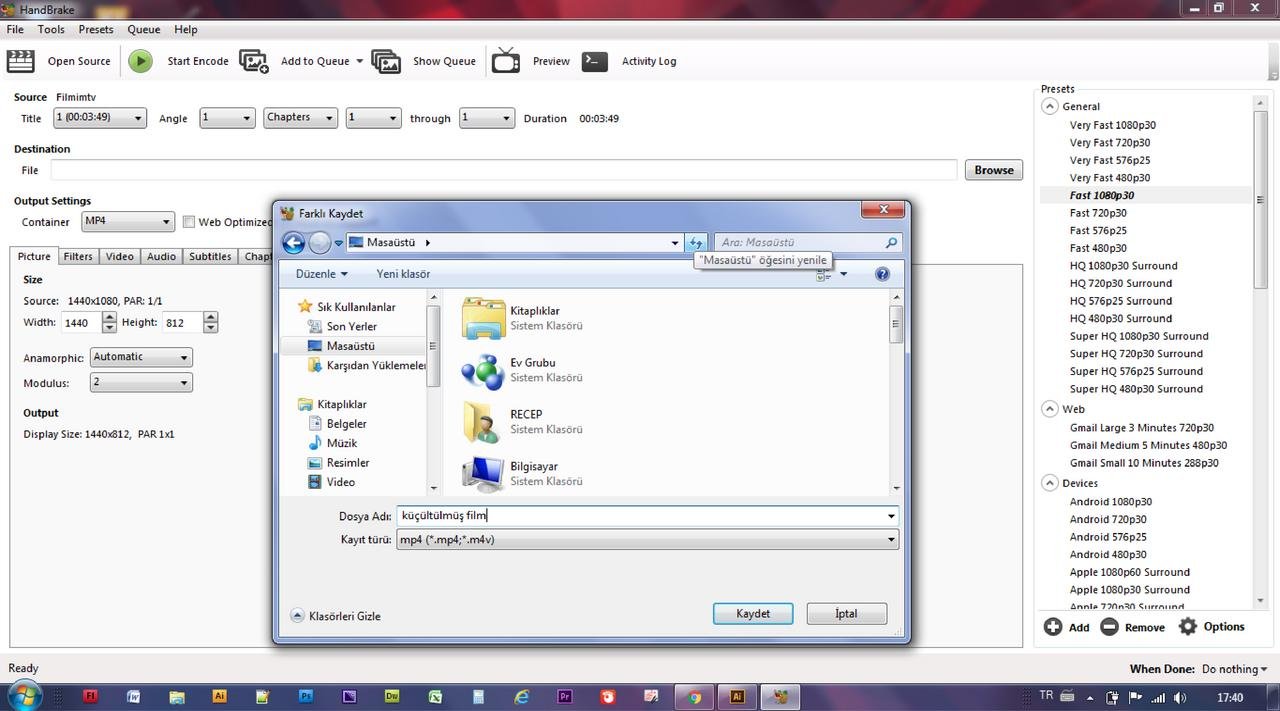Click Dreamweaver icon in the taskbar

(392, 697)
